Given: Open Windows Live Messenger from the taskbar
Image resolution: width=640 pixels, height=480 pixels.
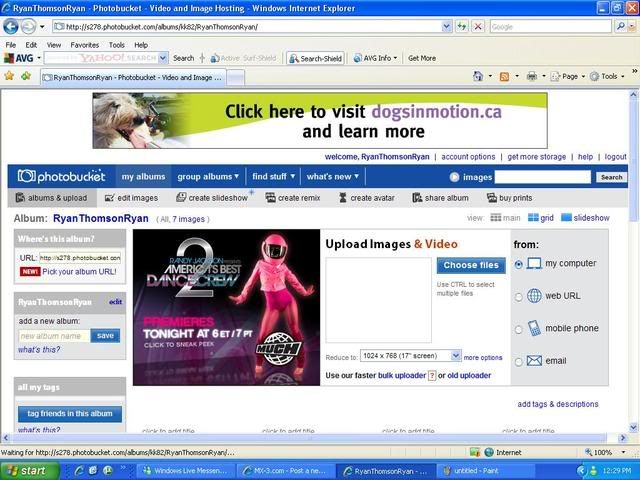Looking at the screenshot, I should pos(186,471).
